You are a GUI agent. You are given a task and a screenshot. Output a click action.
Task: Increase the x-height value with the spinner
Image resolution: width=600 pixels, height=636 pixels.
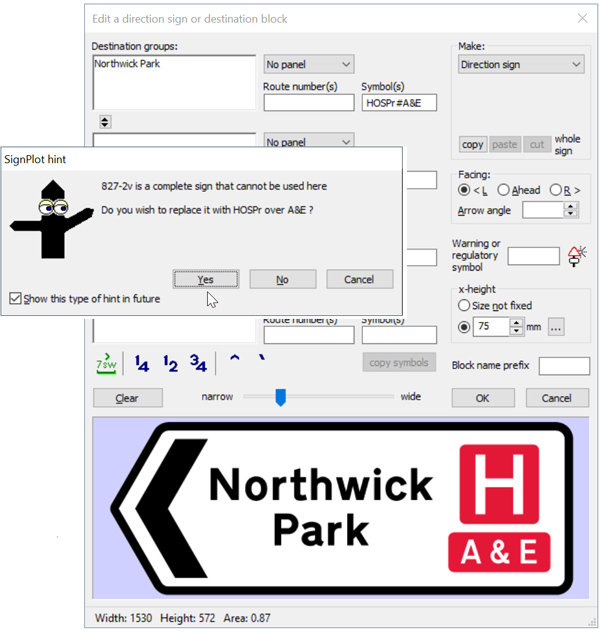pyautogui.click(x=516, y=322)
